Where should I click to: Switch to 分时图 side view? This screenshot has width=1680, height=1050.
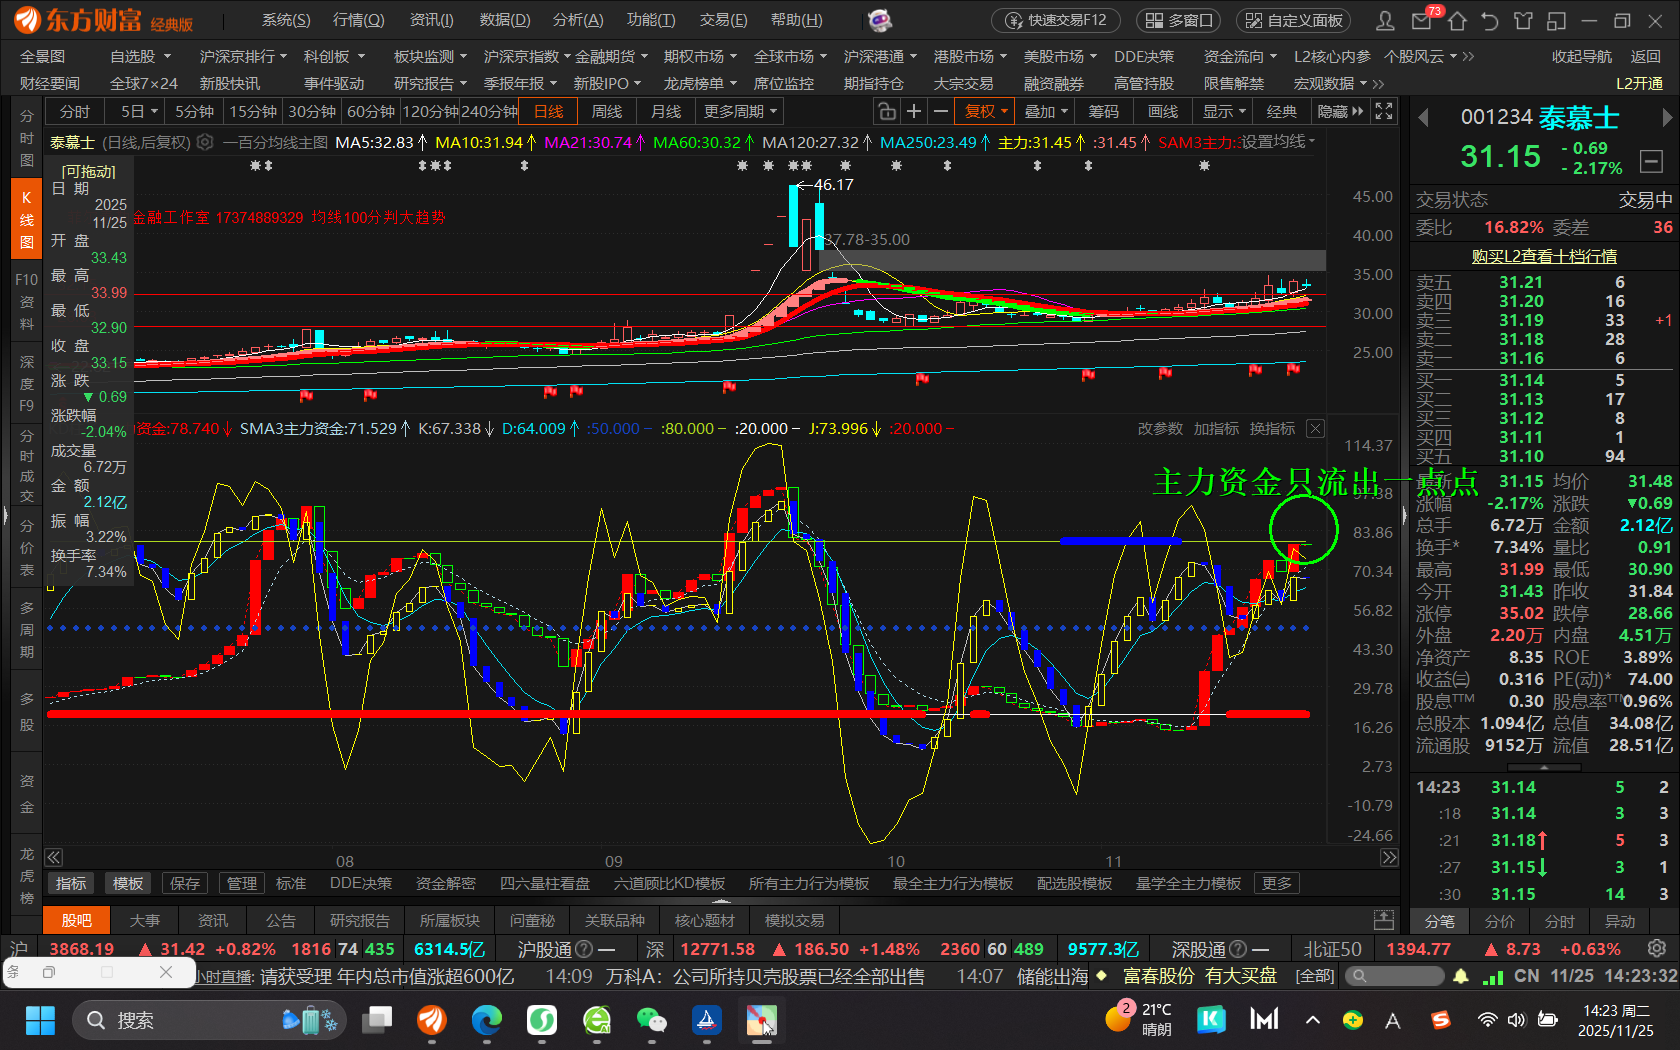(x=27, y=138)
